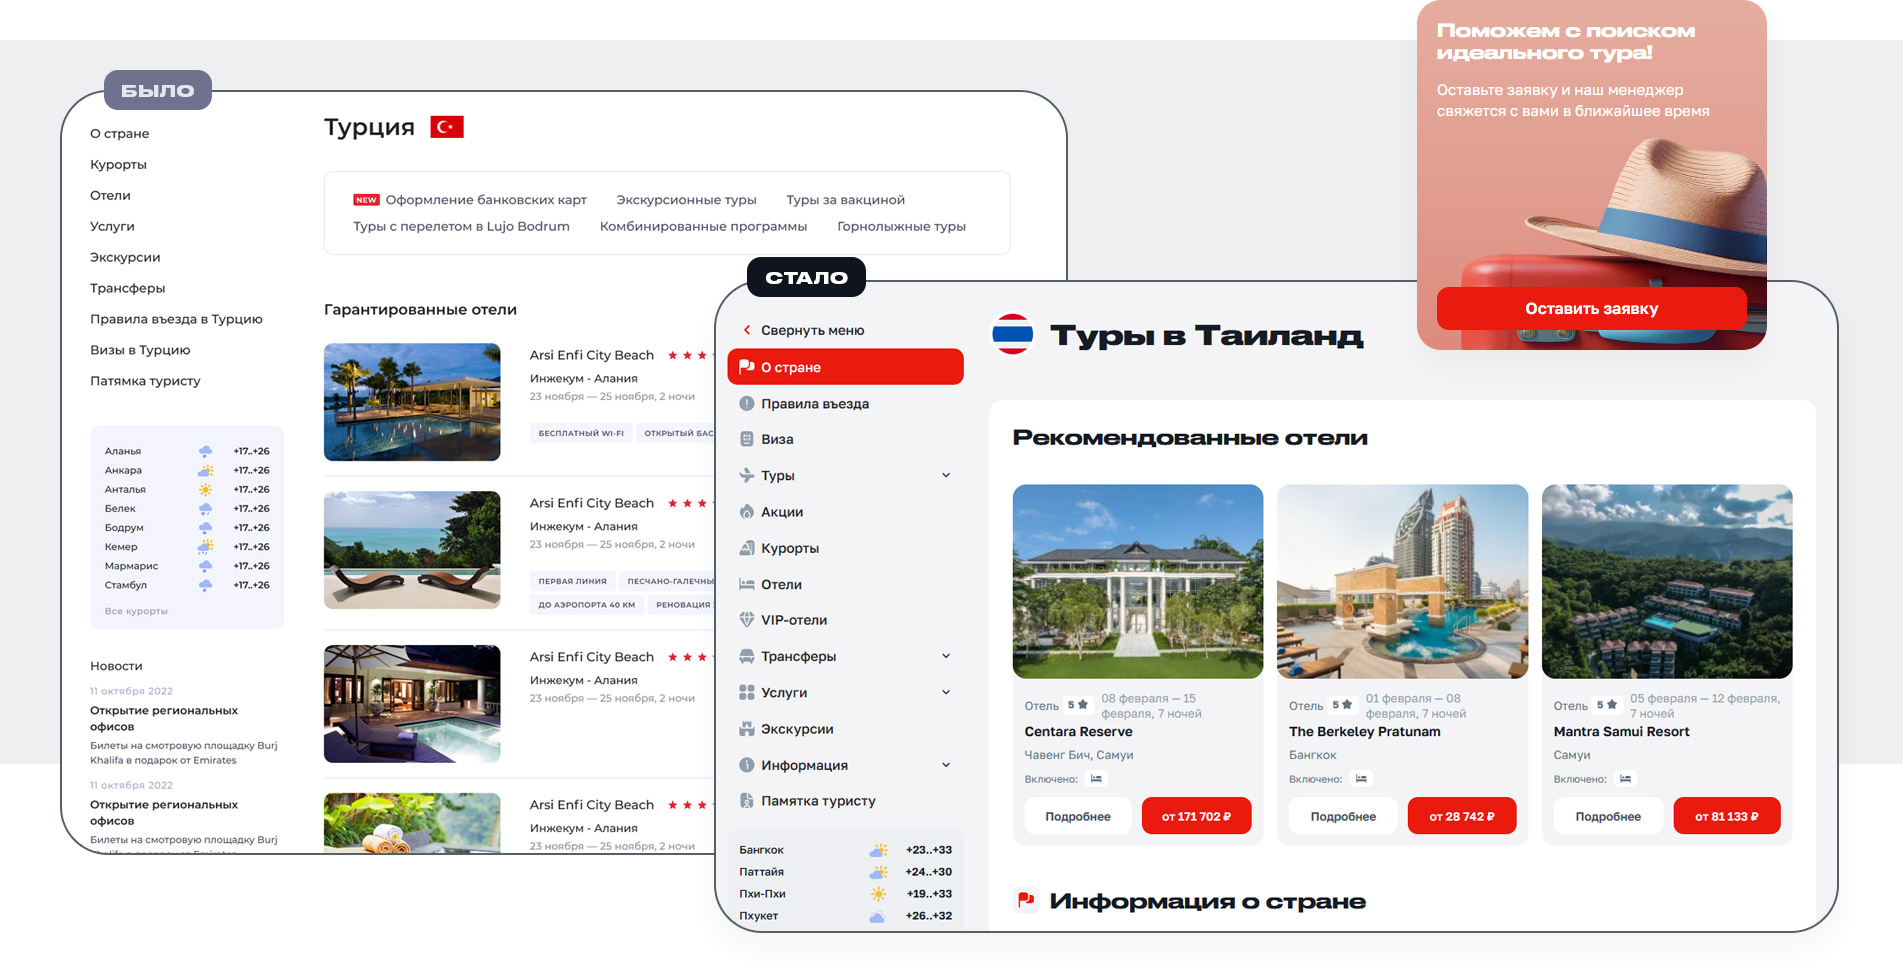Open the Centara Reserve hotel photo
Viewport: 1903px width, 966px height.
(1137, 581)
